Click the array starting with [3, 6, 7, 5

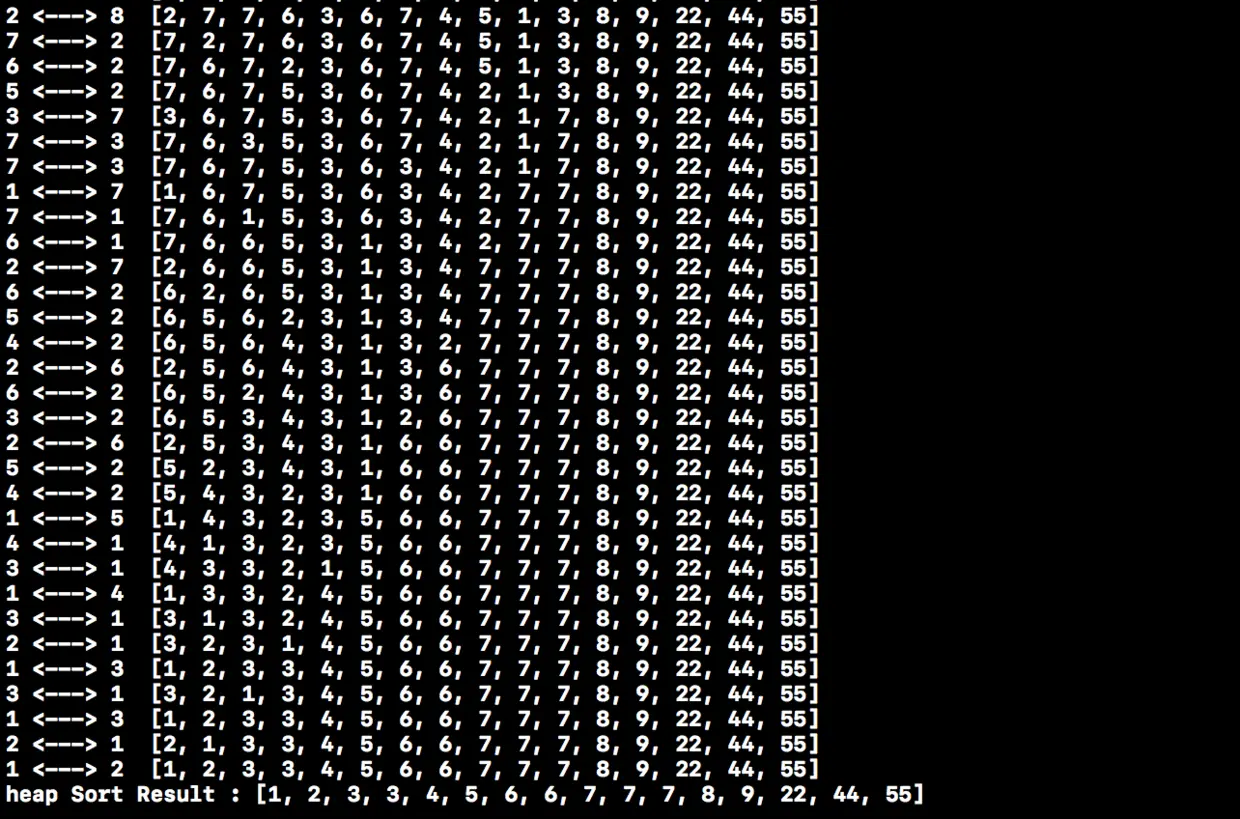point(485,116)
